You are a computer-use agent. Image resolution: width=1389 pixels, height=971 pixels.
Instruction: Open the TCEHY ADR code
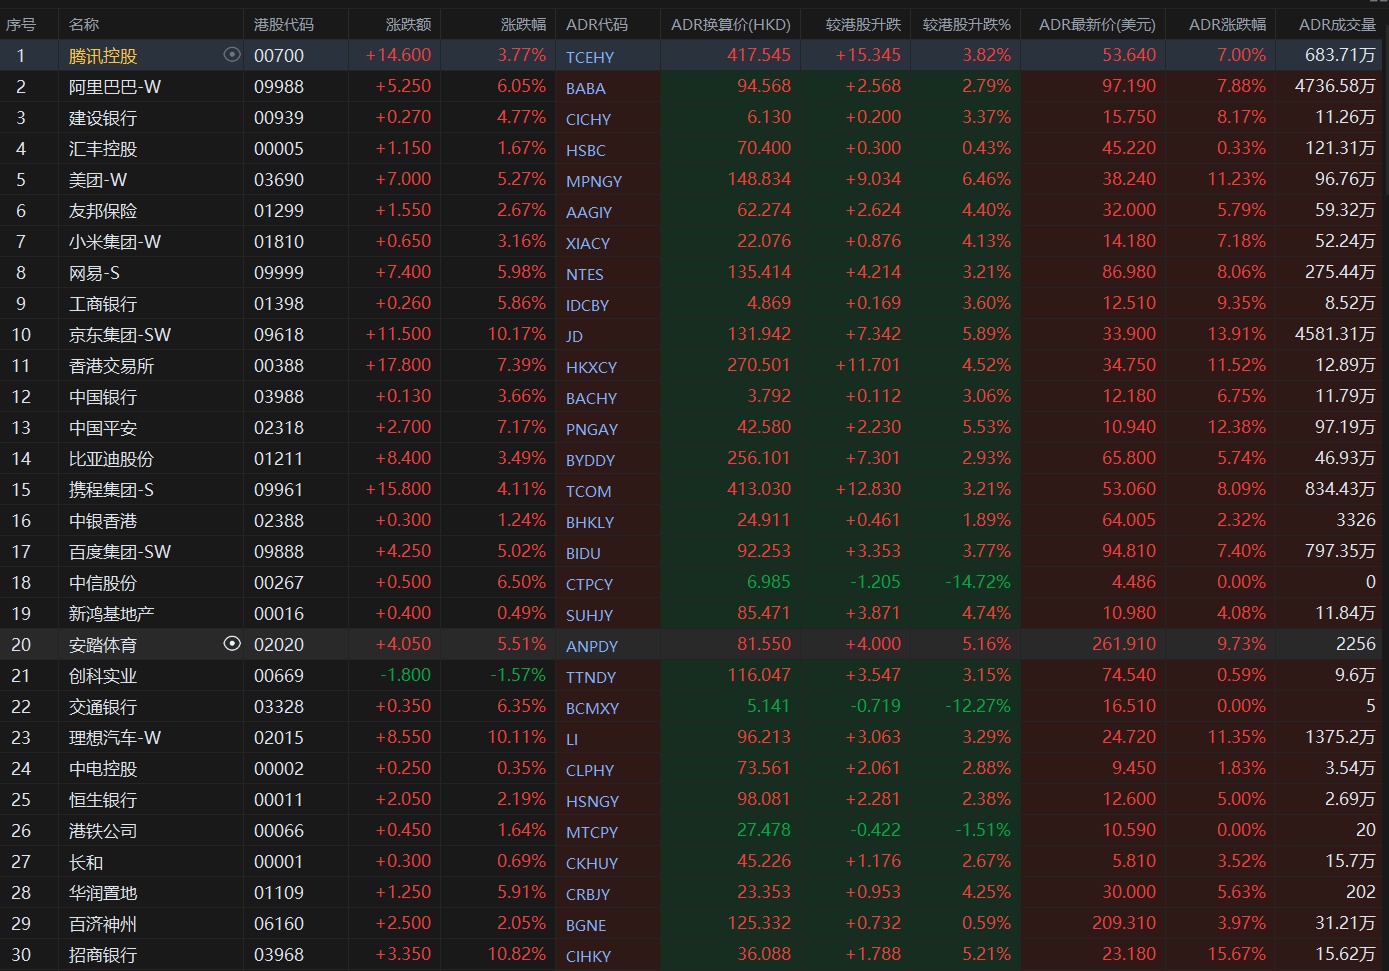590,57
